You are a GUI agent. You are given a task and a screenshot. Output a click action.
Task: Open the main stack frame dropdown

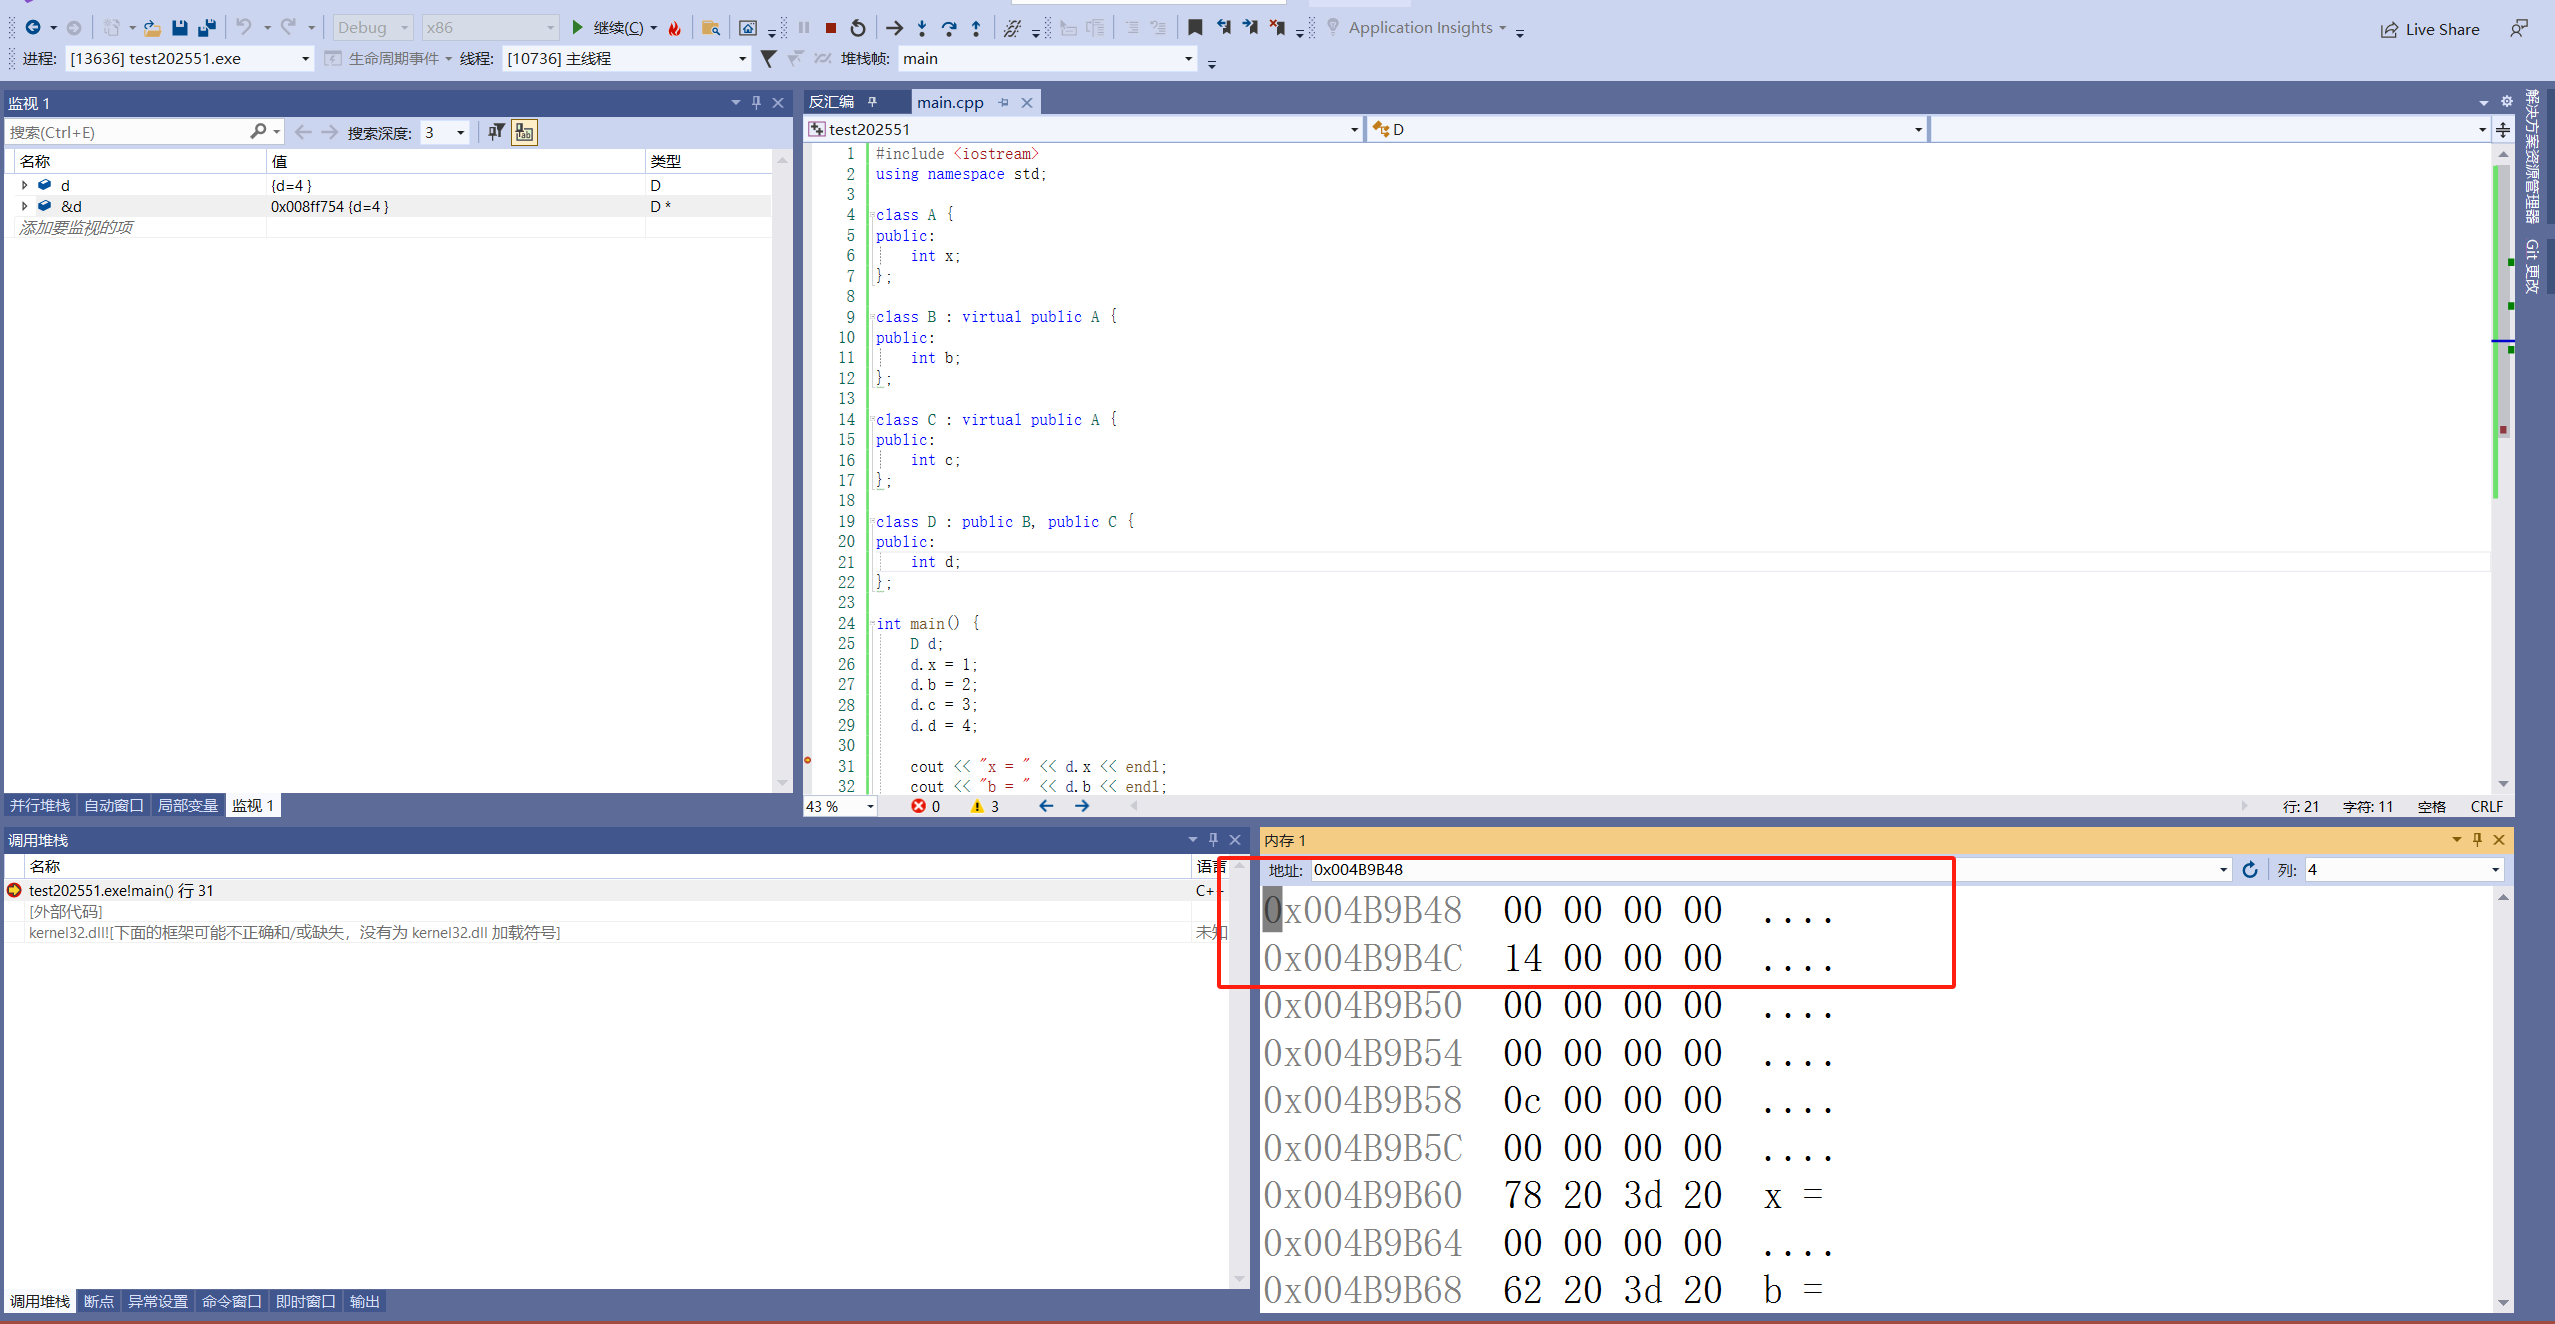(x=1188, y=59)
